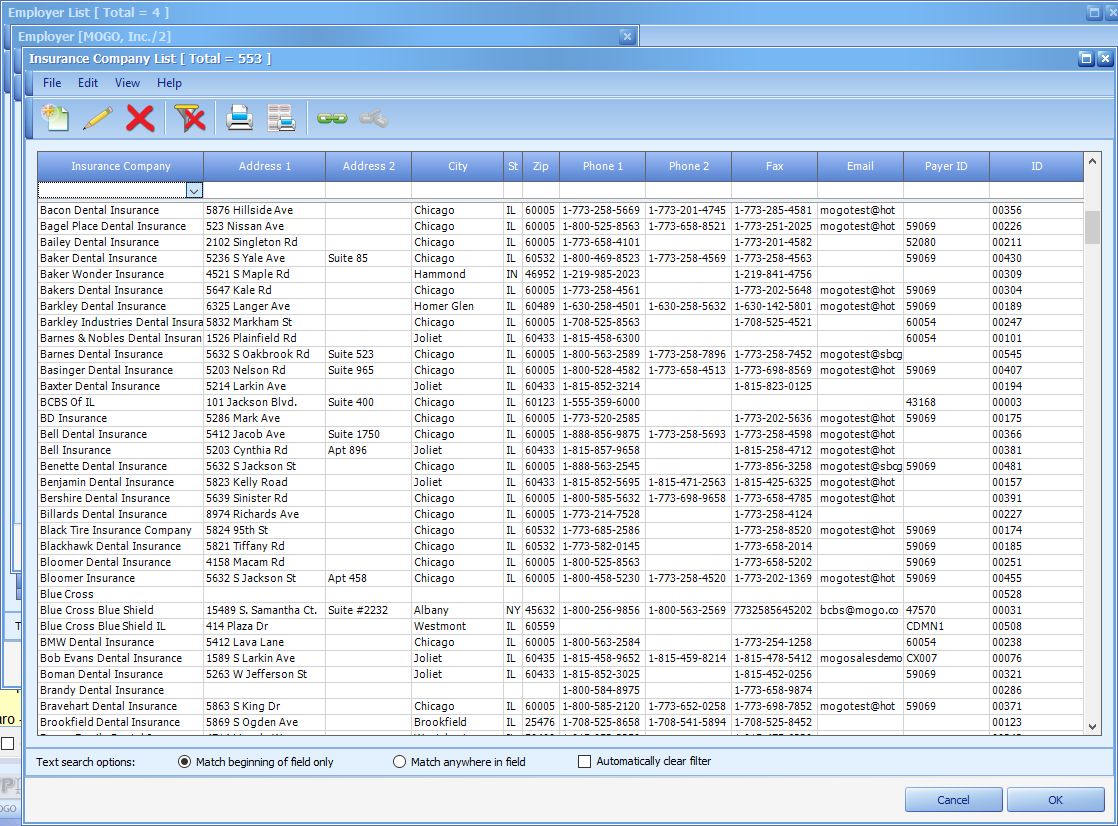Click the red X delete icon
The height and width of the screenshot is (826, 1118).
pyautogui.click(x=140, y=118)
